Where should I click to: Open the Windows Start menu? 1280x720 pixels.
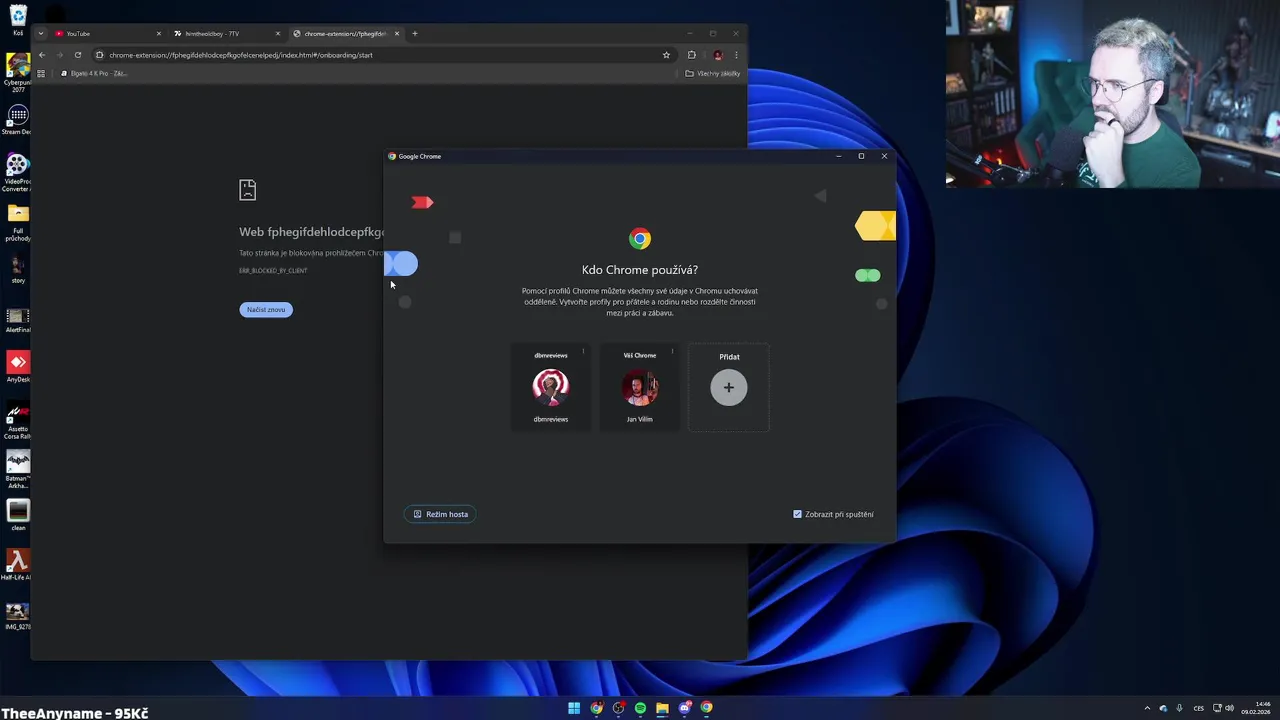(x=574, y=708)
